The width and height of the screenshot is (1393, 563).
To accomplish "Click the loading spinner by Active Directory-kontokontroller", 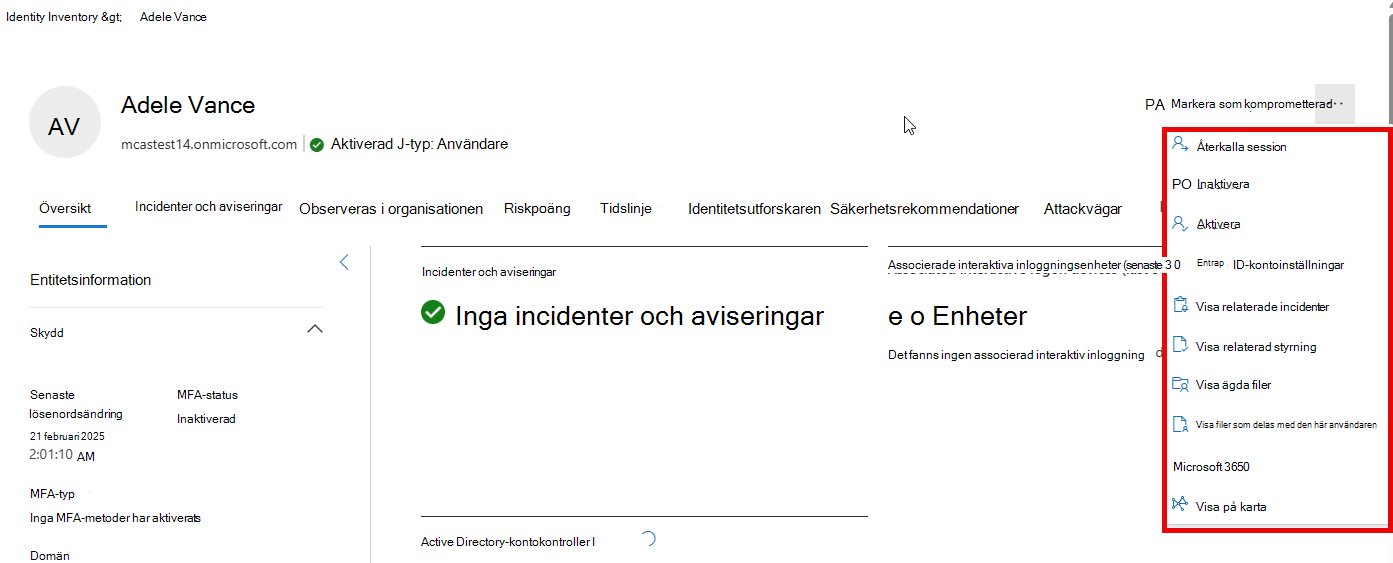I will point(647,540).
